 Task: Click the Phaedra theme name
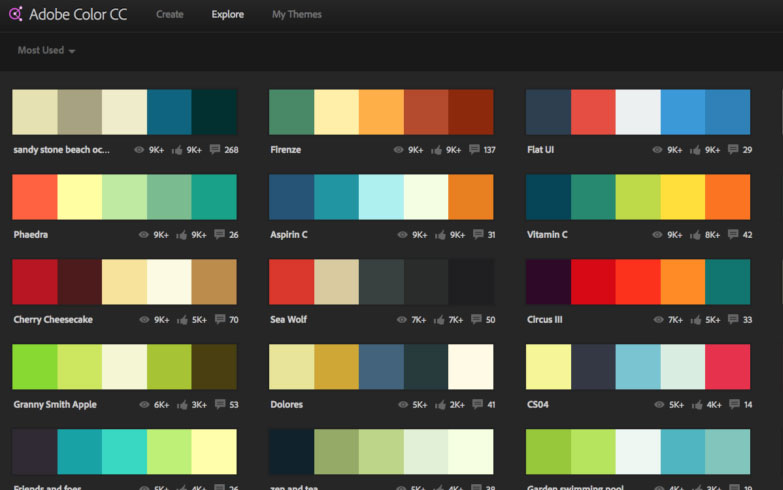pos(30,235)
